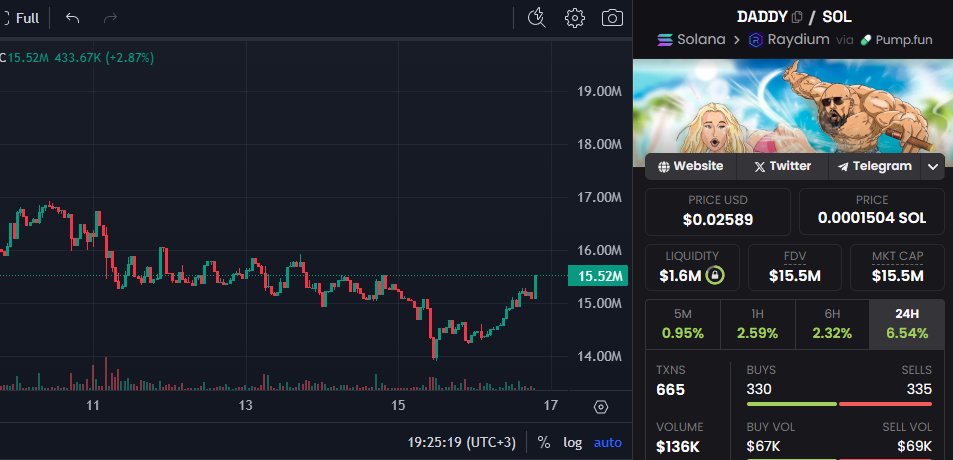This screenshot has height=460, width=953.
Task: Click date label 13 on time axis
Action: (246, 405)
